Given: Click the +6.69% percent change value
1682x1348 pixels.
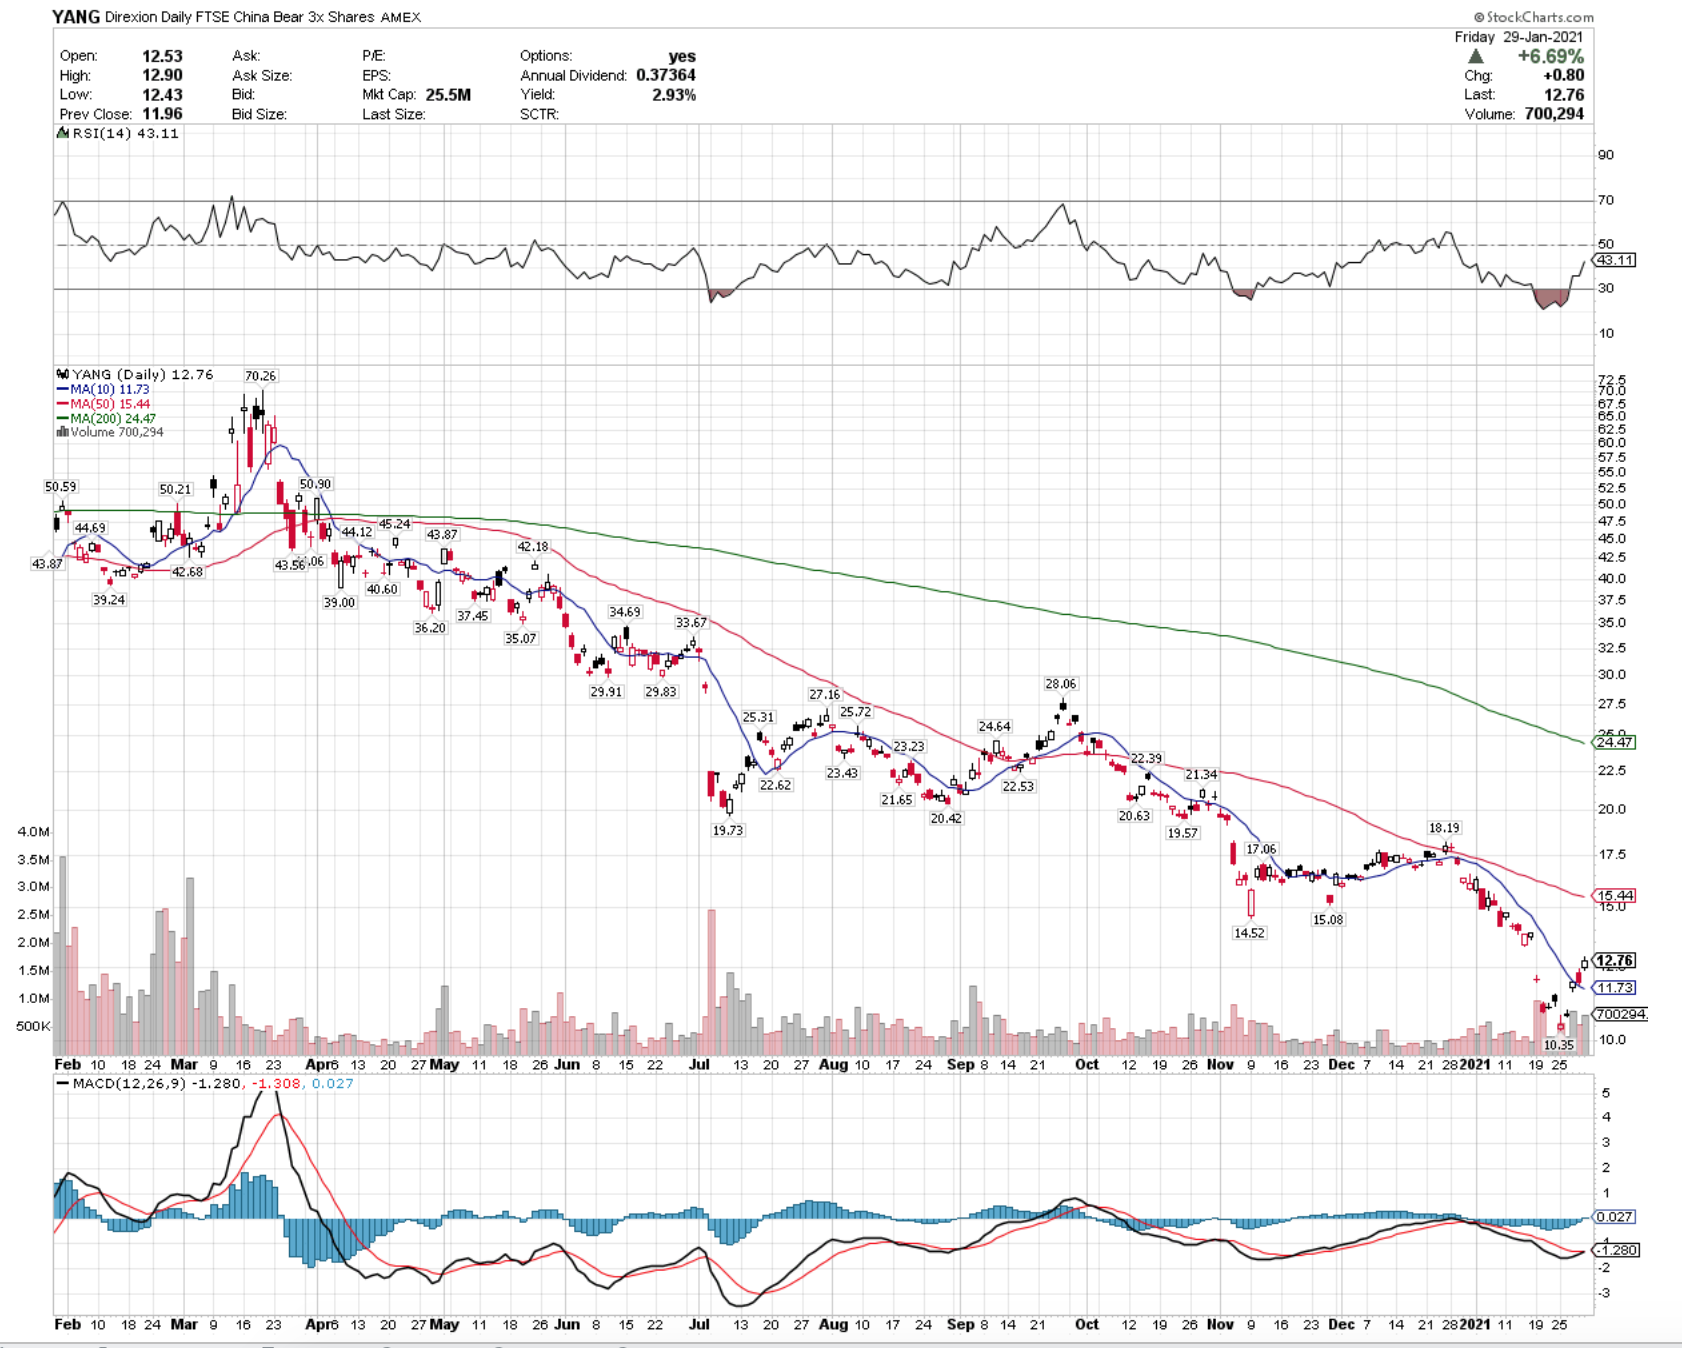Looking at the screenshot, I should tap(1550, 56).
